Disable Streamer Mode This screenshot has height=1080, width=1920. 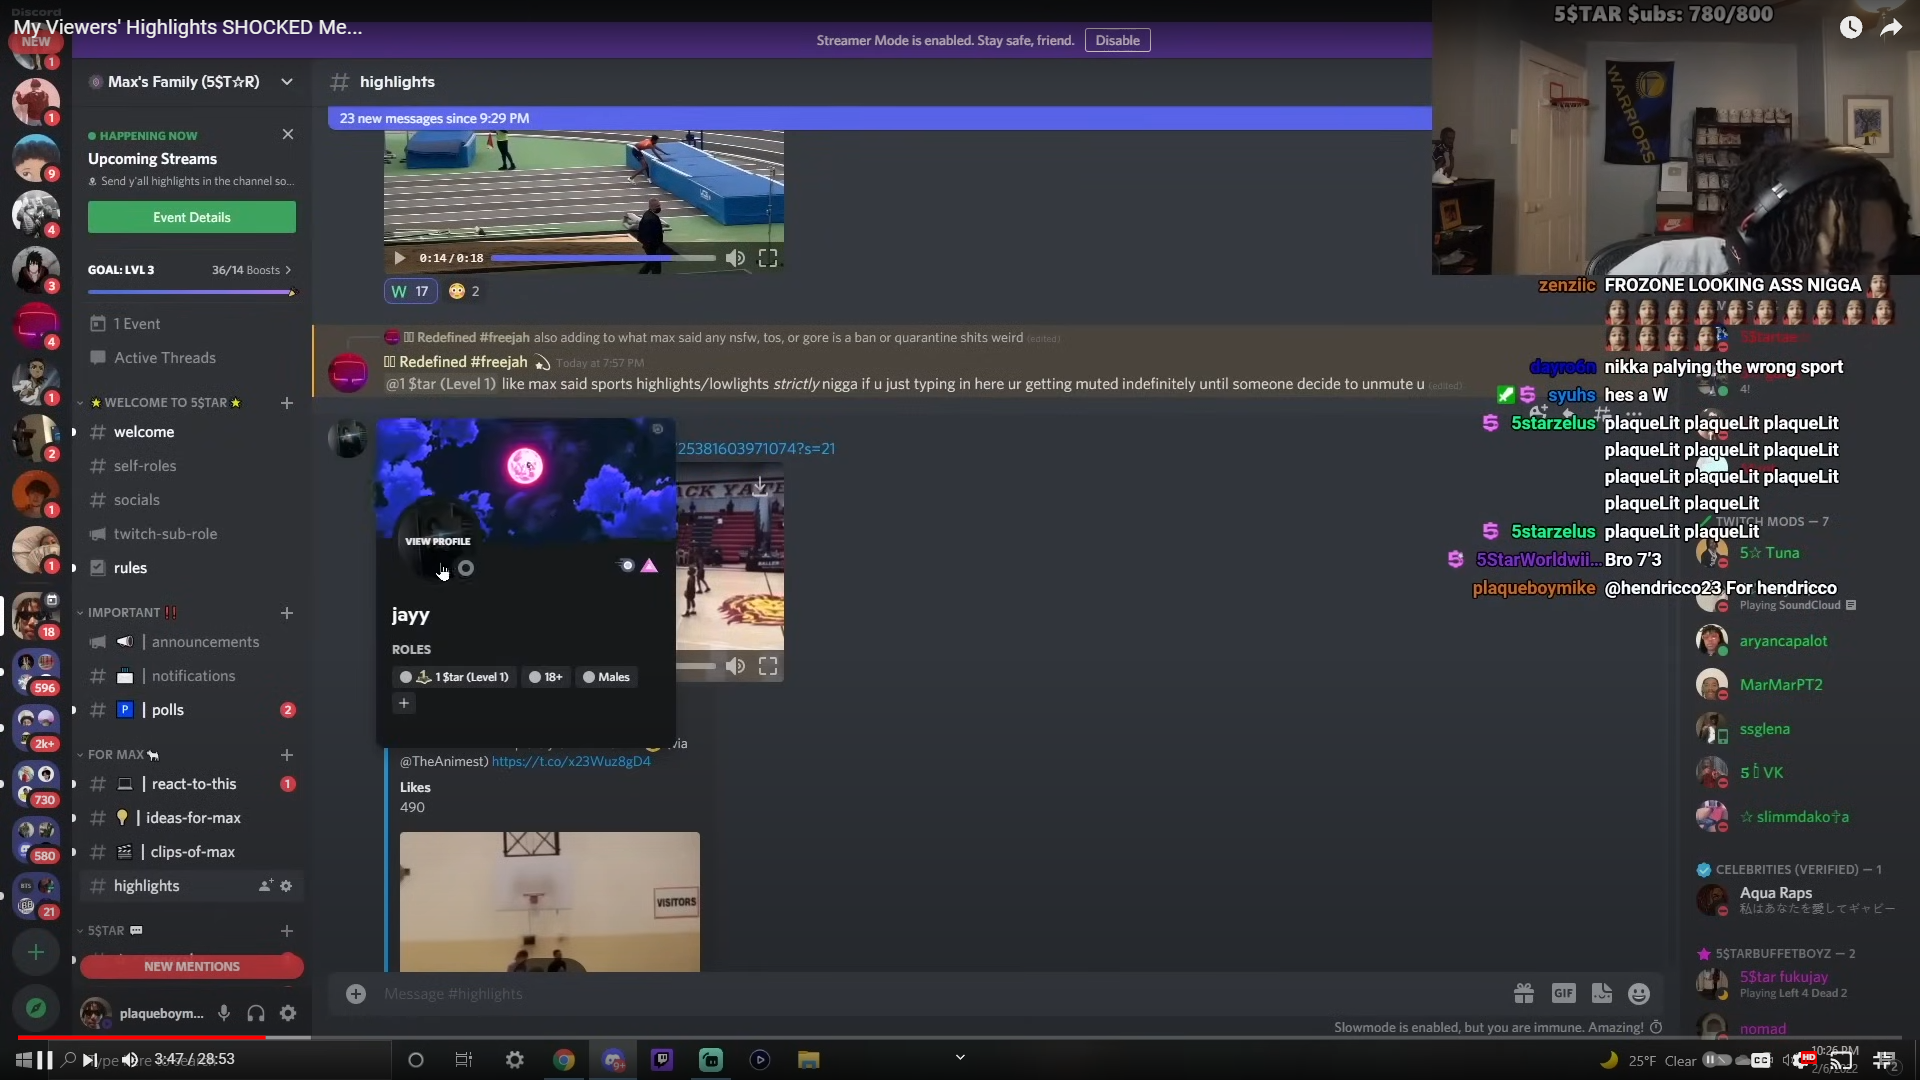(1117, 40)
